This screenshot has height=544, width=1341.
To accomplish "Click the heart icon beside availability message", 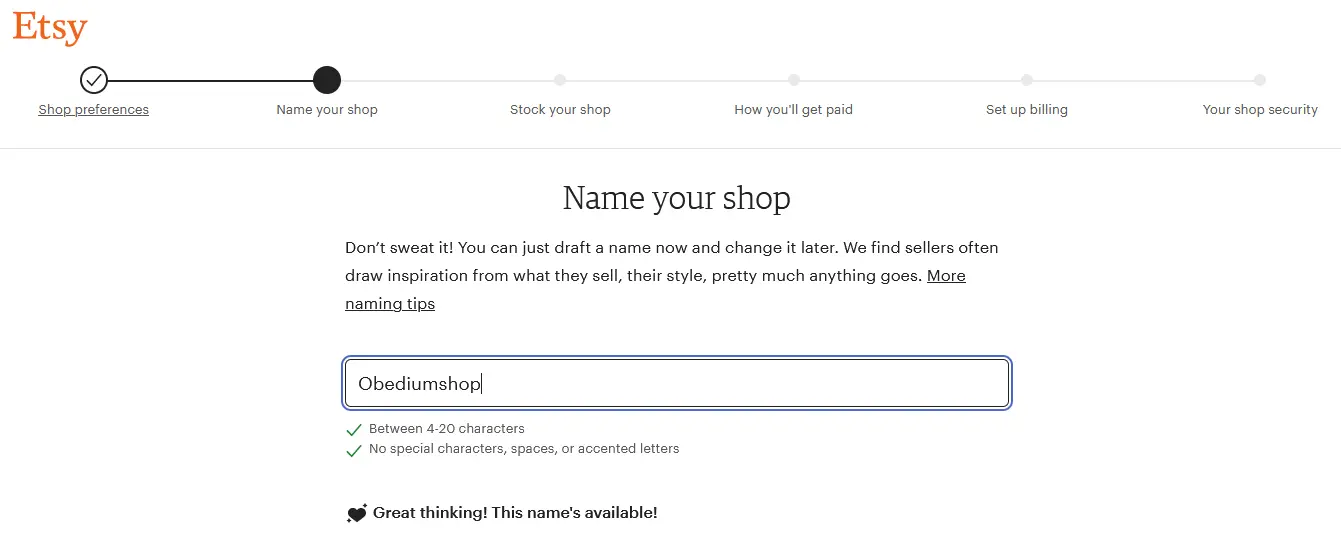I will 357,513.
